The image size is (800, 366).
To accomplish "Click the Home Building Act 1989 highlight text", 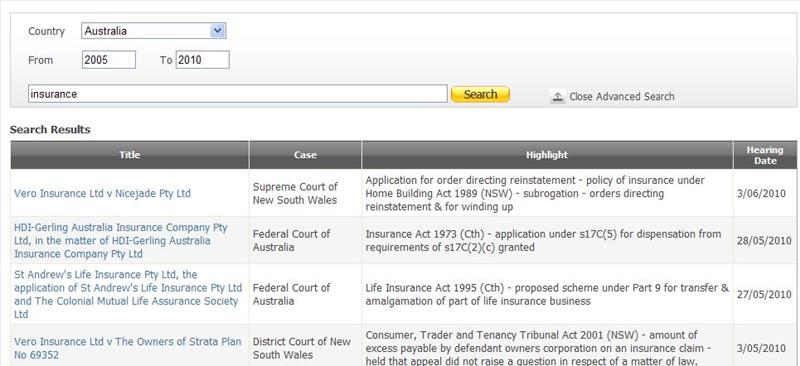I will (x=535, y=193).
